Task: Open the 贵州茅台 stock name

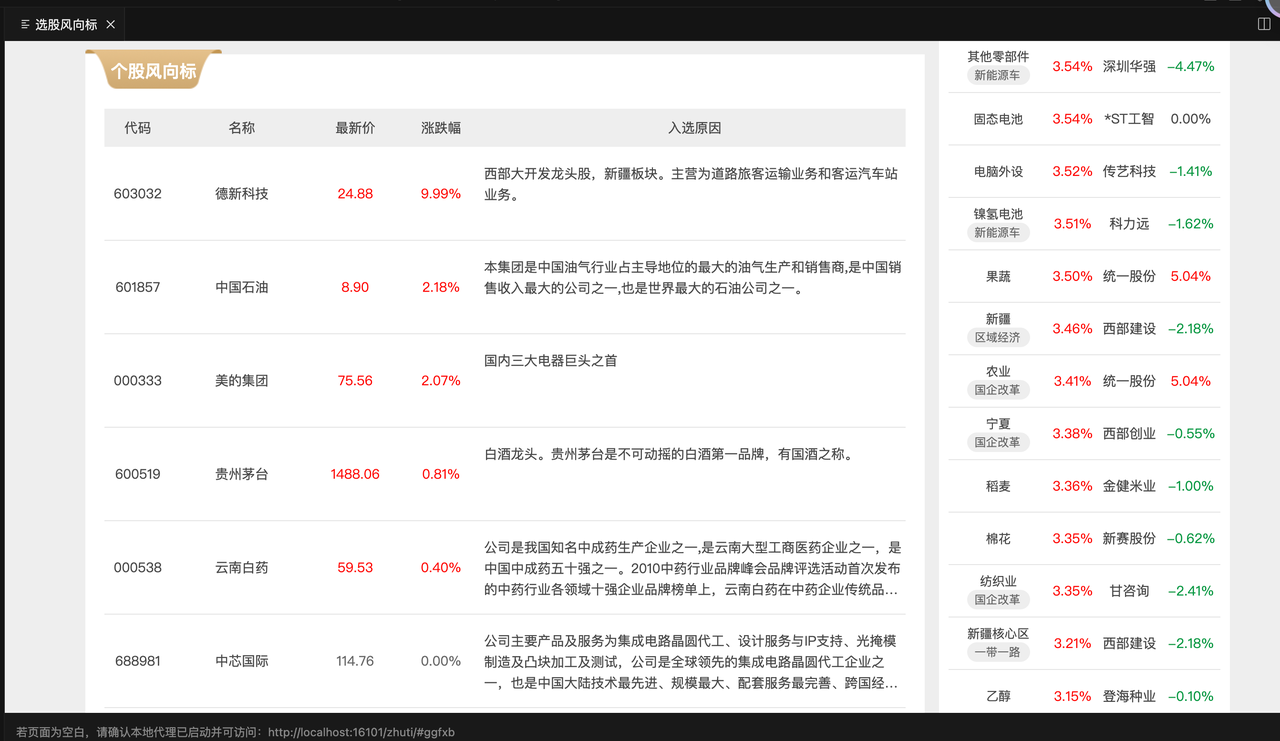Action: 242,474
